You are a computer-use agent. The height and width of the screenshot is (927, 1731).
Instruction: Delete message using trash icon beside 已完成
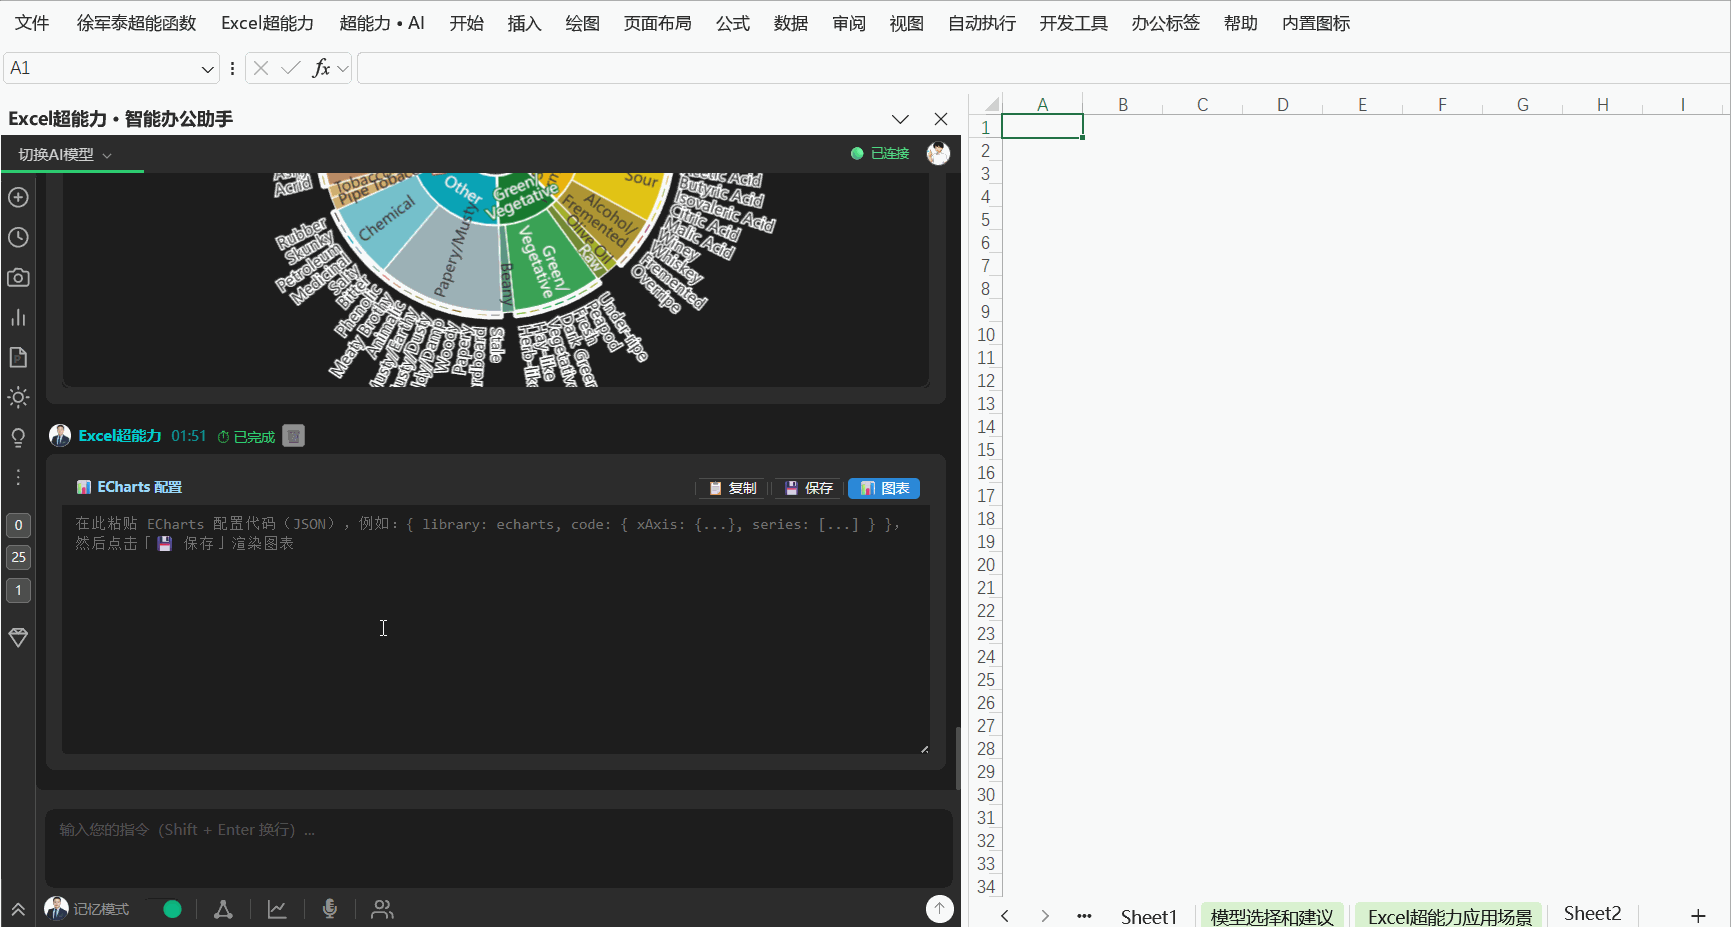(x=293, y=436)
